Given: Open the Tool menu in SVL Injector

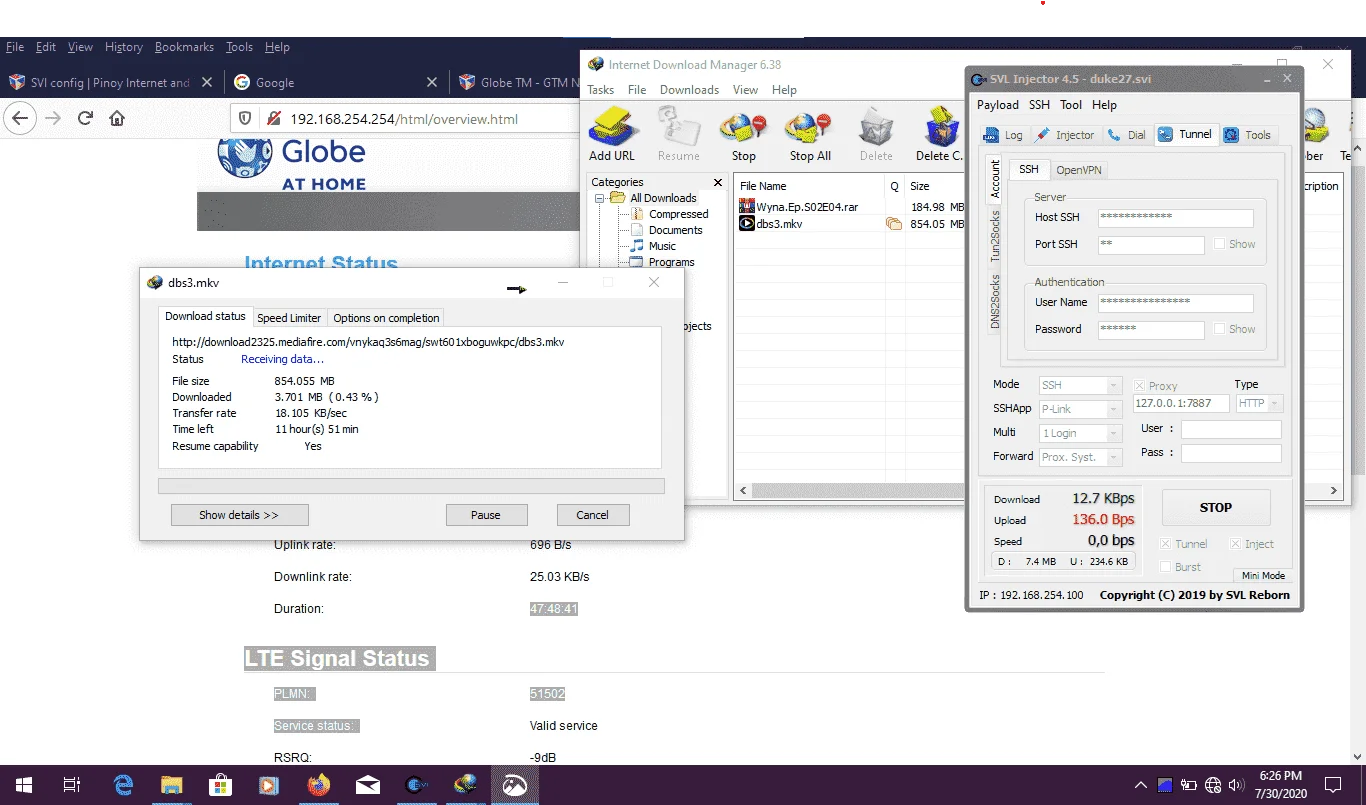Looking at the screenshot, I should tap(1071, 105).
